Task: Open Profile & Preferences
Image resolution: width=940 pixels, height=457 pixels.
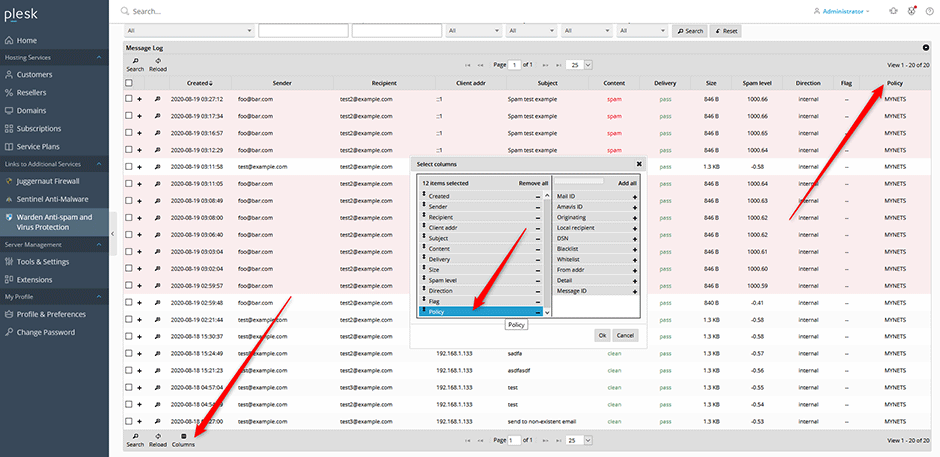Action: pyautogui.click(x=51, y=314)
